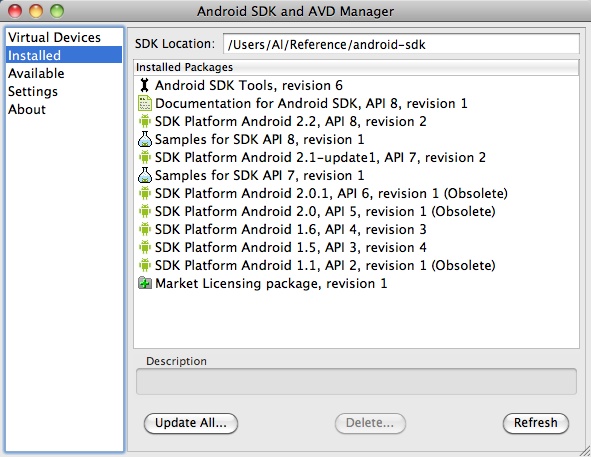Click the flask icon for Samples API 7

(x=145, y=175)
